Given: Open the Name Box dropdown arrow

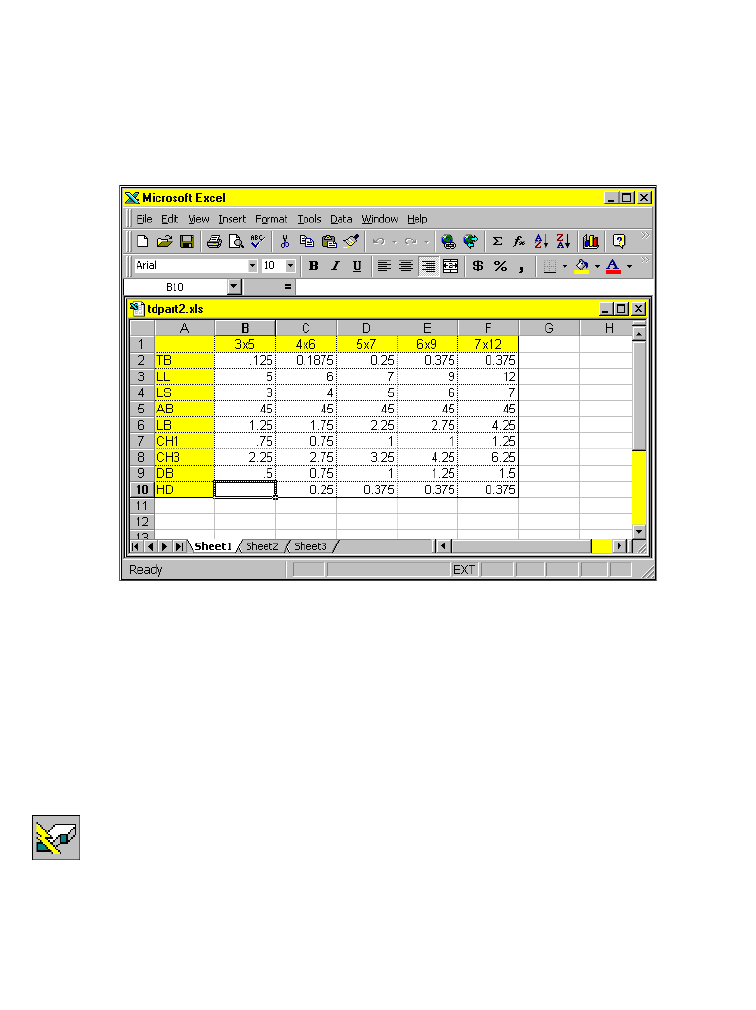Looking at the screenshot, I should [234, 287].
